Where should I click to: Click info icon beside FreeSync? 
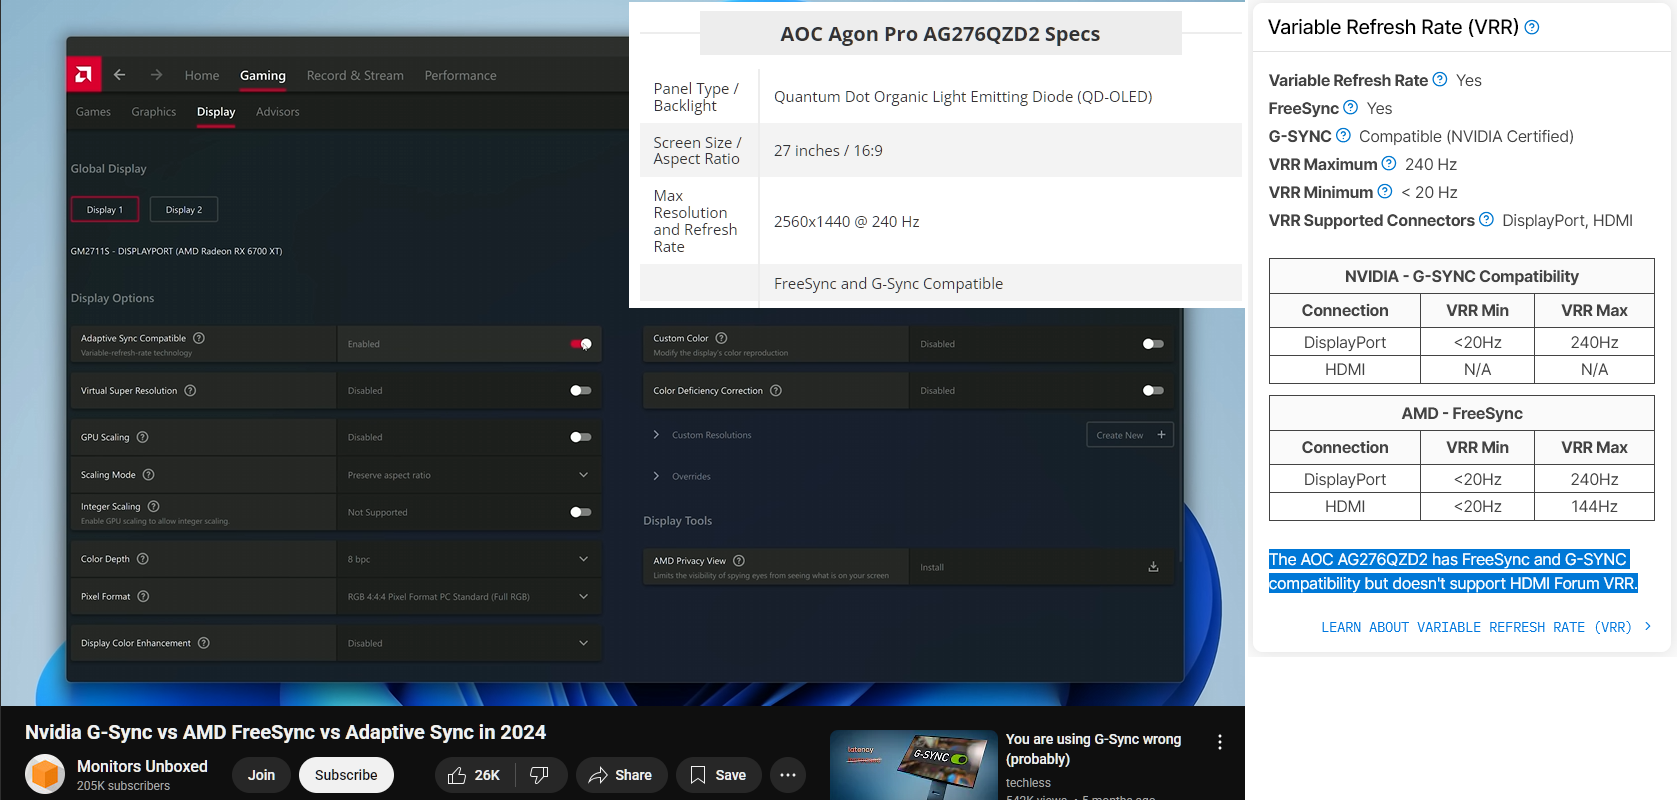click(x=1350, y=107)
